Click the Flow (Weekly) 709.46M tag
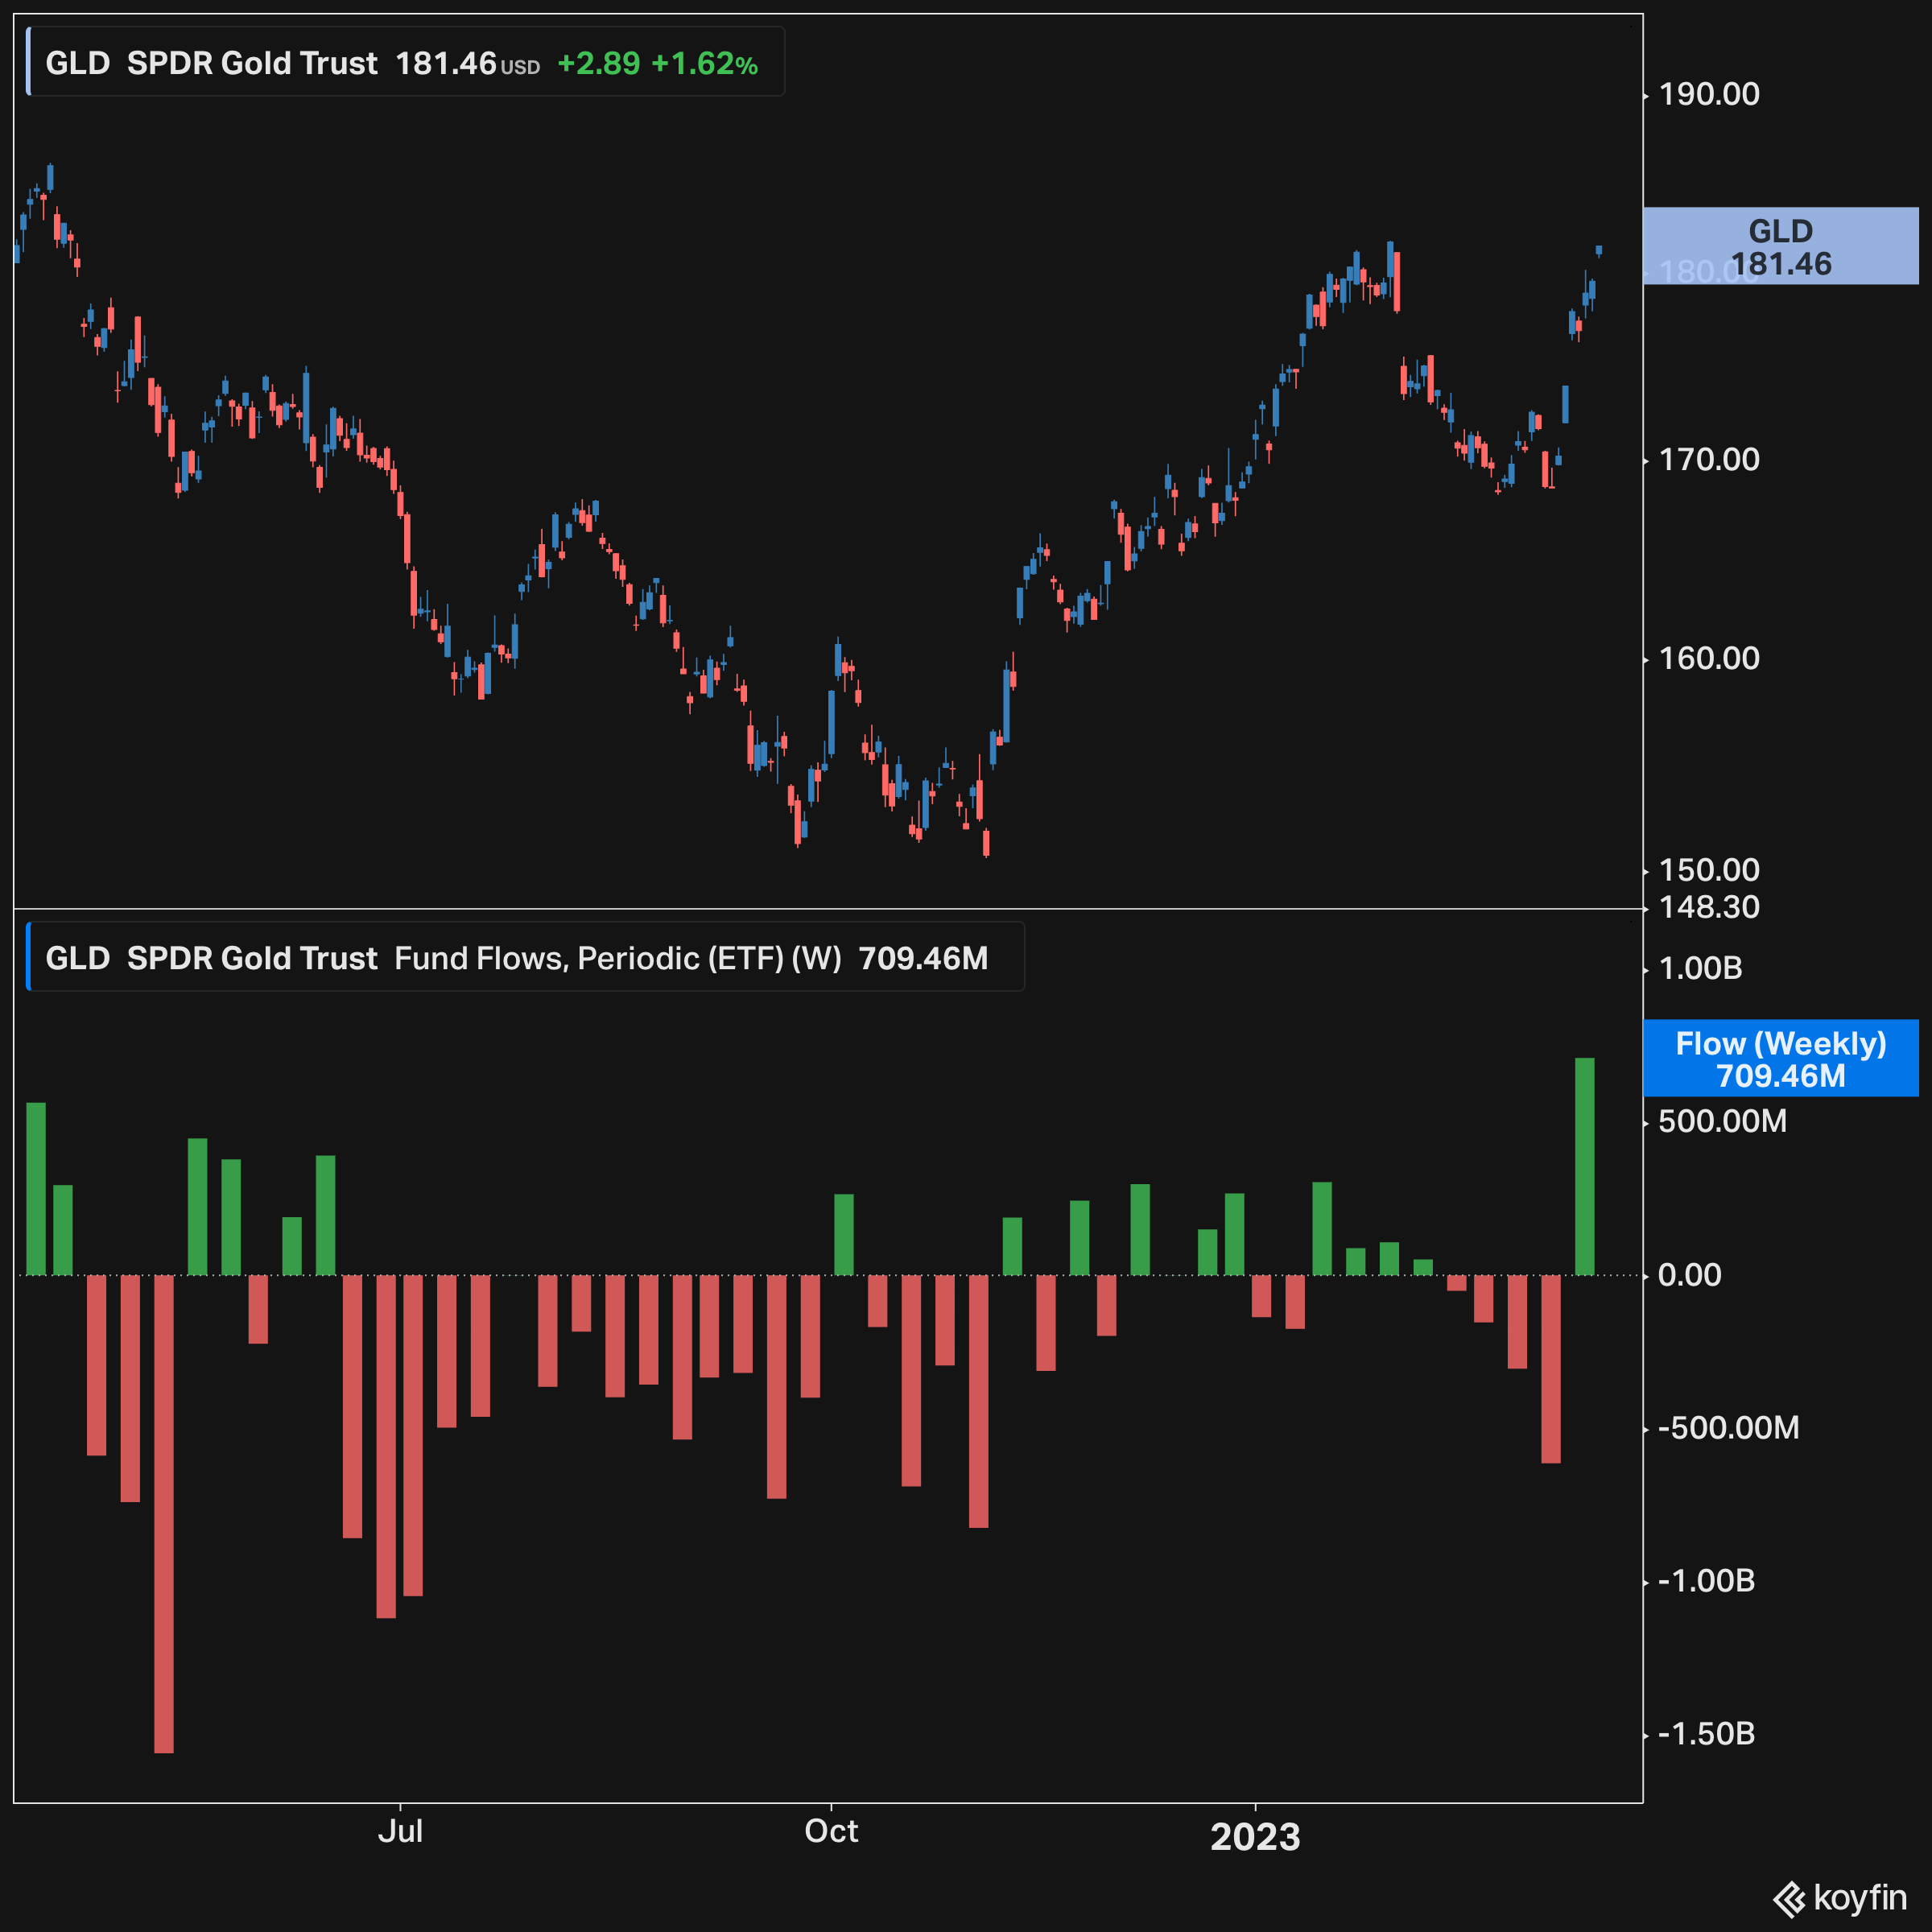The width and height of the screenshot is (1932, 1932). pyautogui.click(x=1781, y=1058)
